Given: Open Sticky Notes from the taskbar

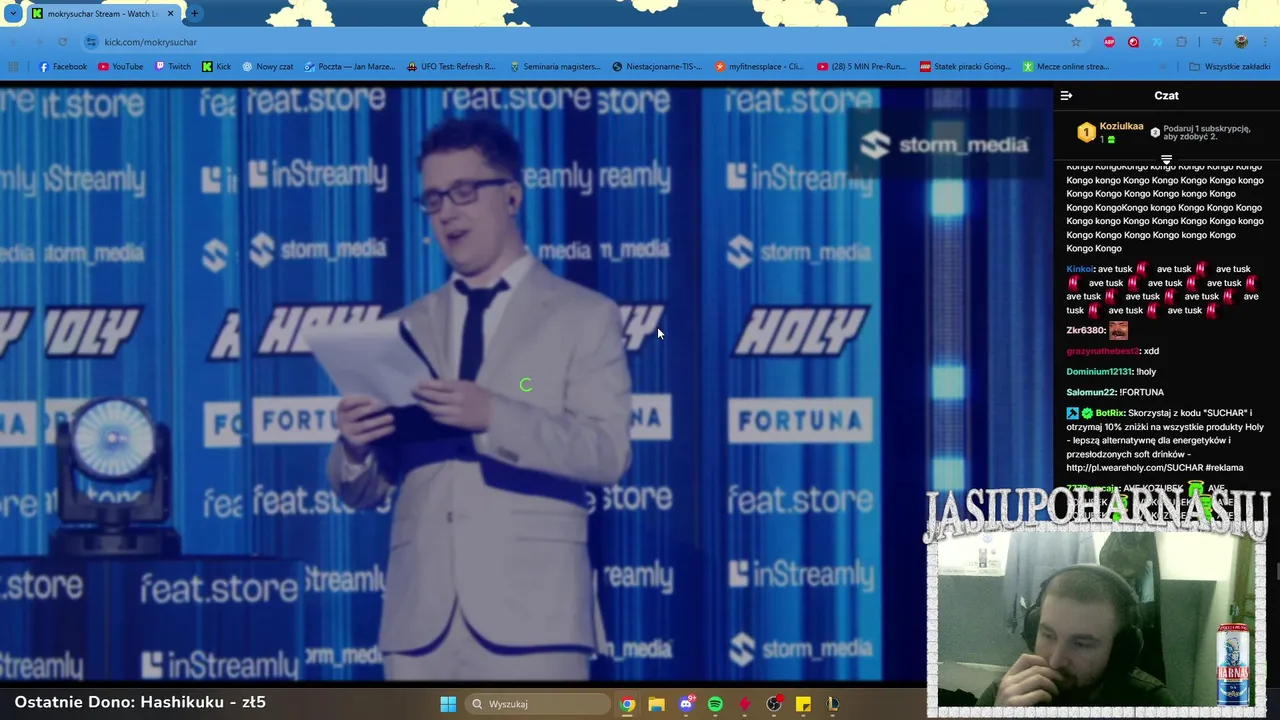Looking at the screenshot, I should pyautogui.click(x=803, y=704).
